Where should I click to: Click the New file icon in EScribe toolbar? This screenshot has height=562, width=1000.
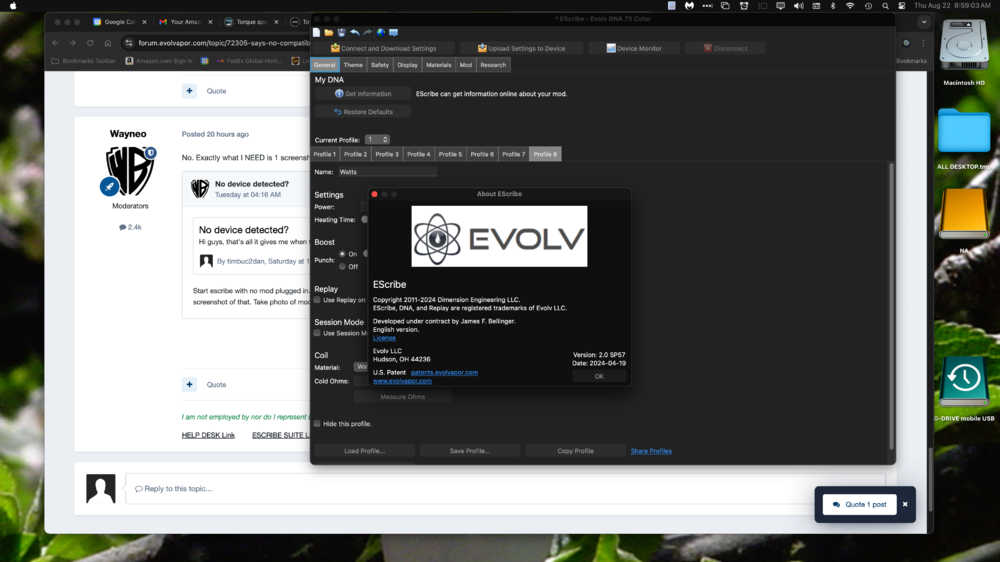pyautogui.click(x=317, y=33)
